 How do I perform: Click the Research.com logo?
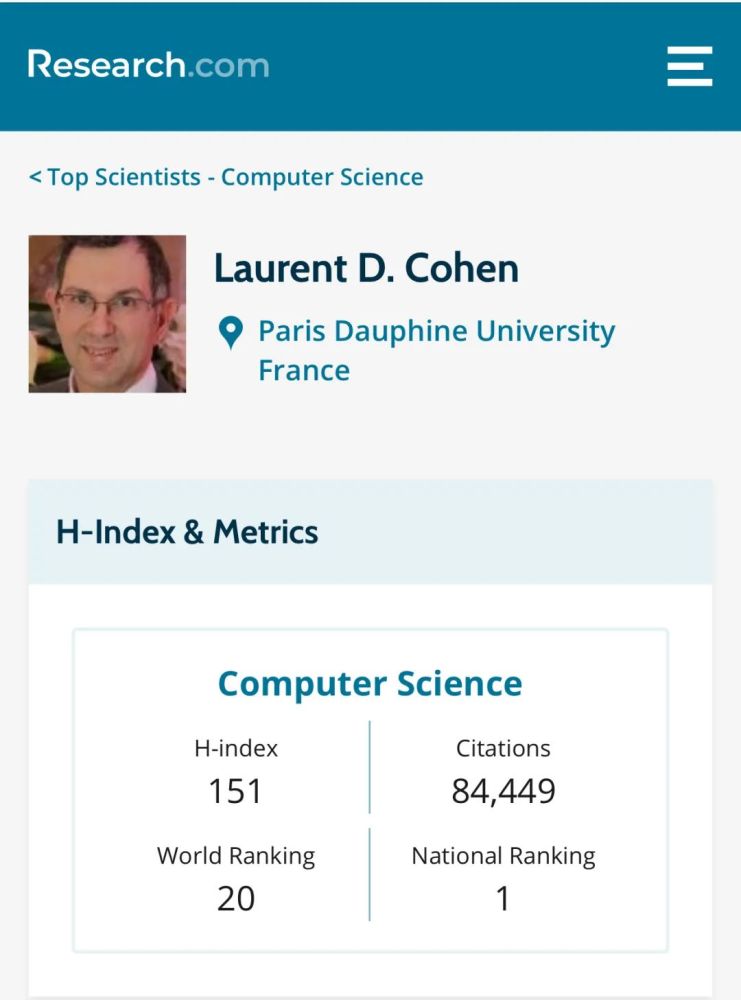pyautogui.click(x=148, y=64)
